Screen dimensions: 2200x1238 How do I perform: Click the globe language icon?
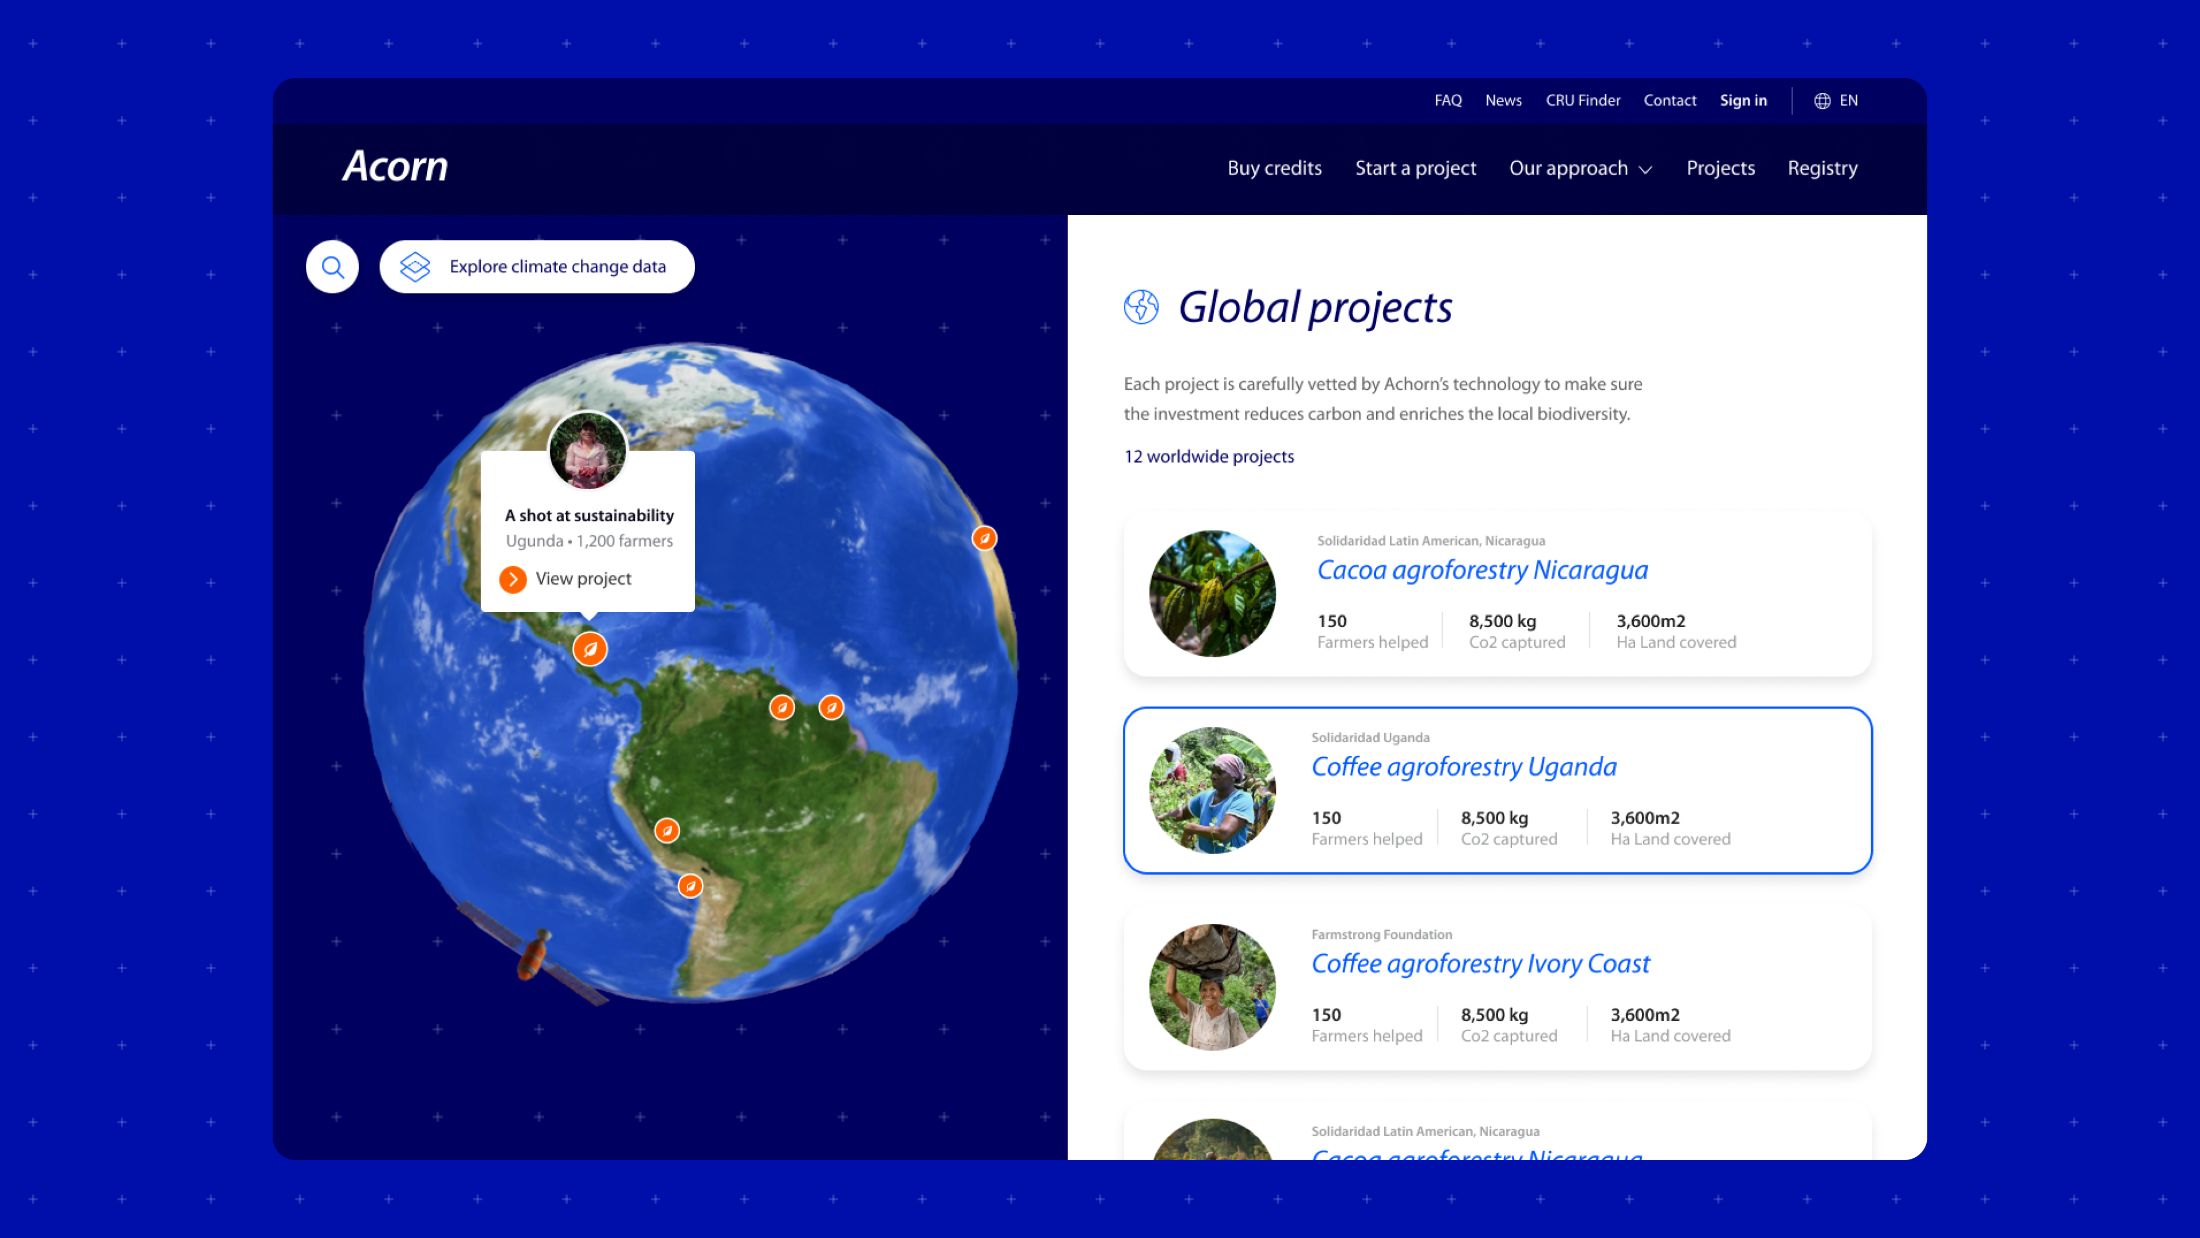tap(1822, 101)
